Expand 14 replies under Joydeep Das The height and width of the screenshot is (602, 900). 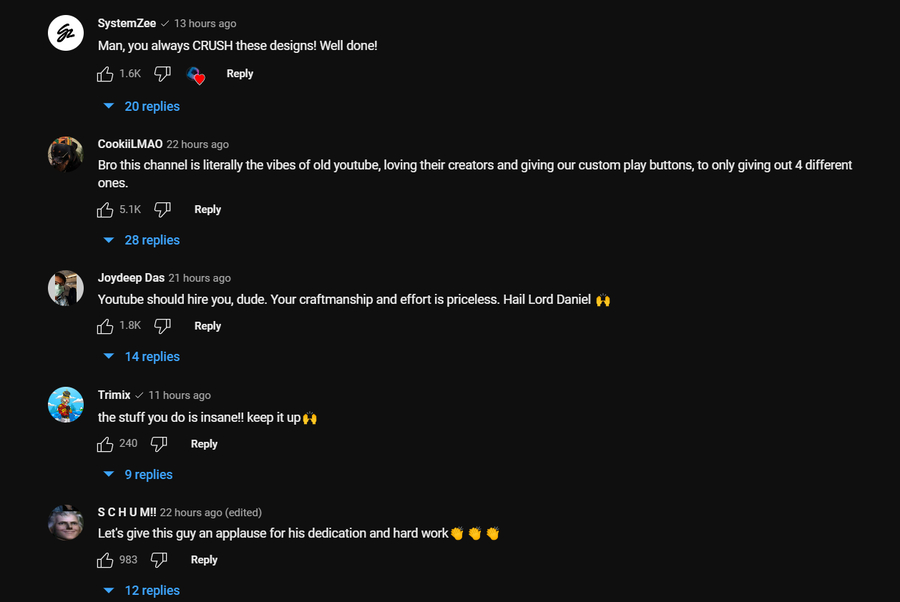pyautogui.click(x=142, y=356)
